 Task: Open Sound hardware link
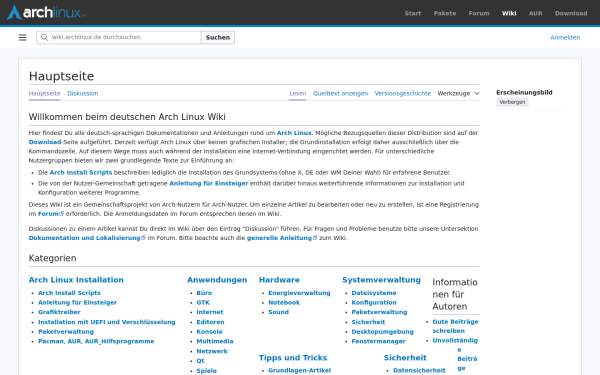pos(278,312)
